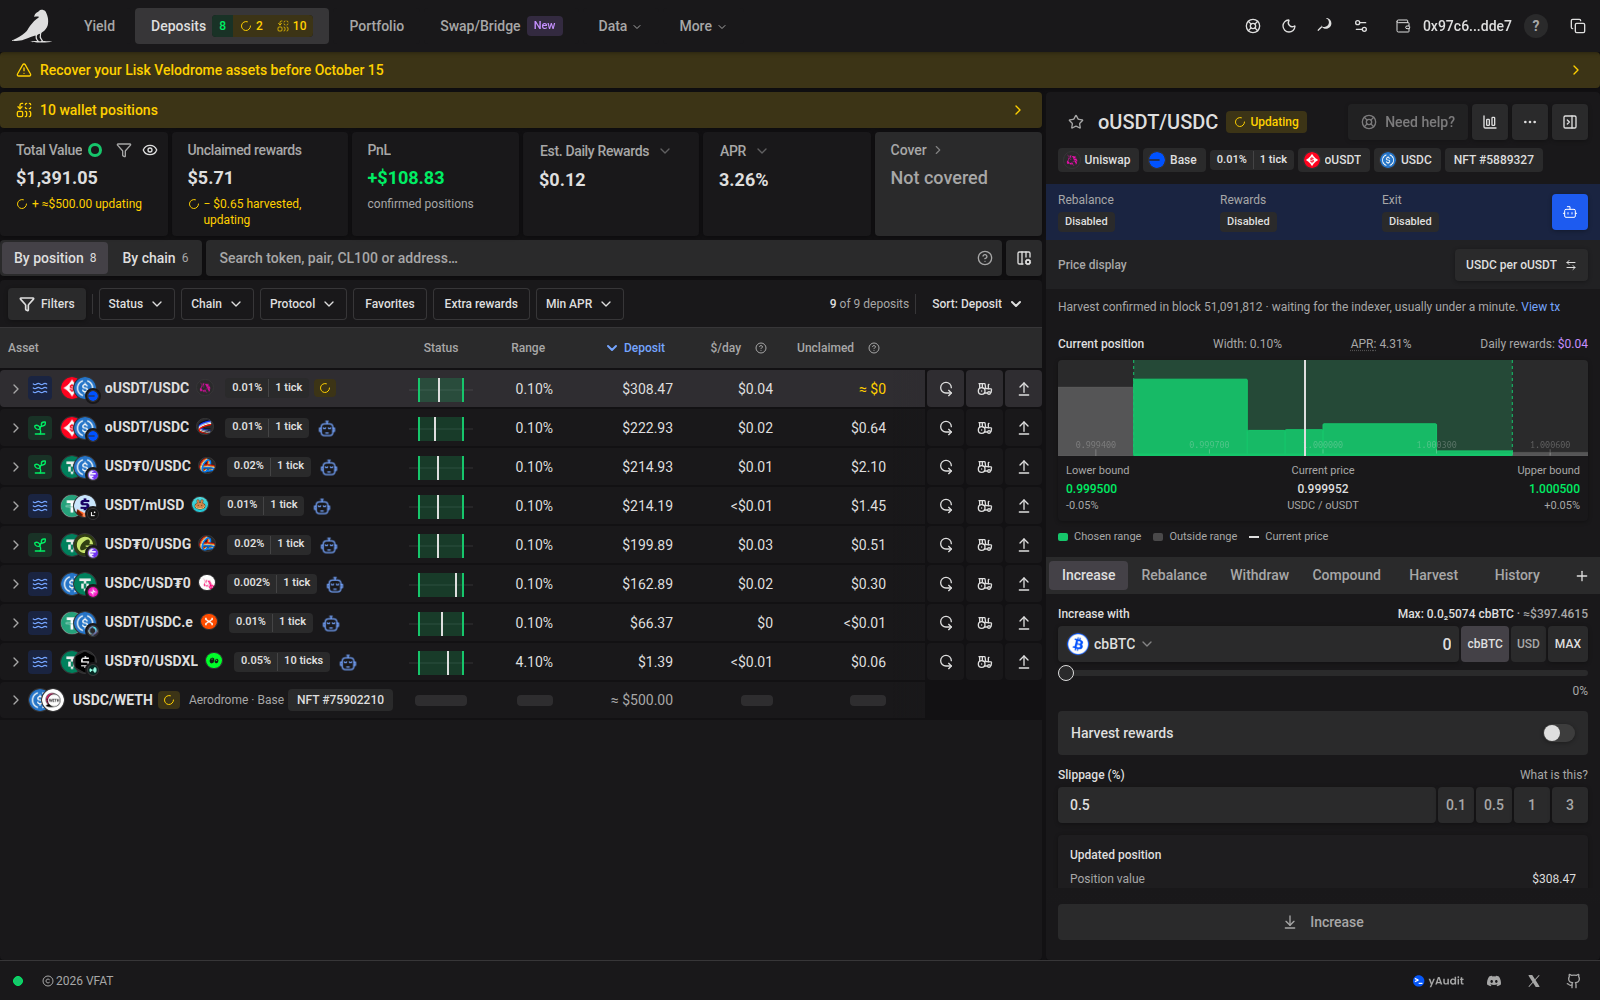Click the scythe icon in the top bar
Screen dimensions: 1600x1000
point(1325,26)
